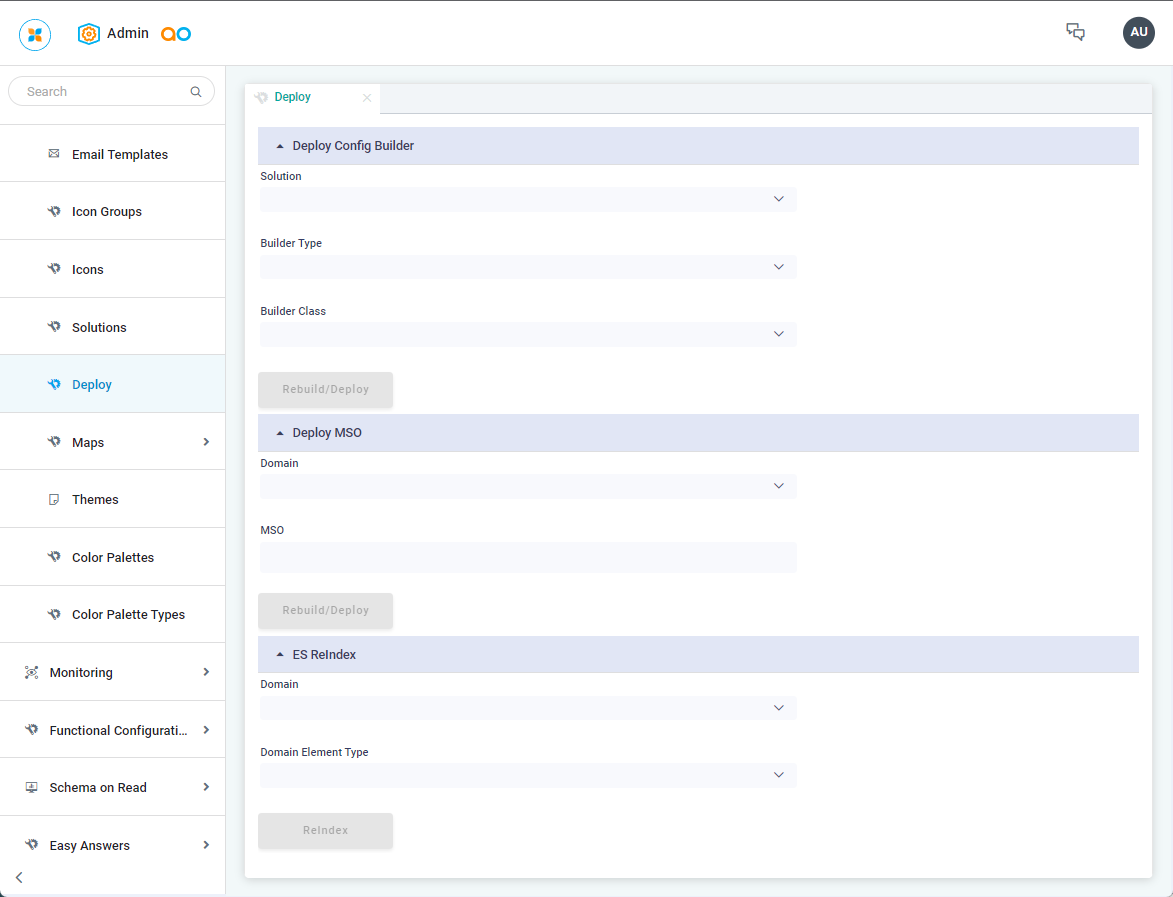Collapse the sidebar with bottom-left arrow
The image size is (1173, 897).
[x=19, y=877]
